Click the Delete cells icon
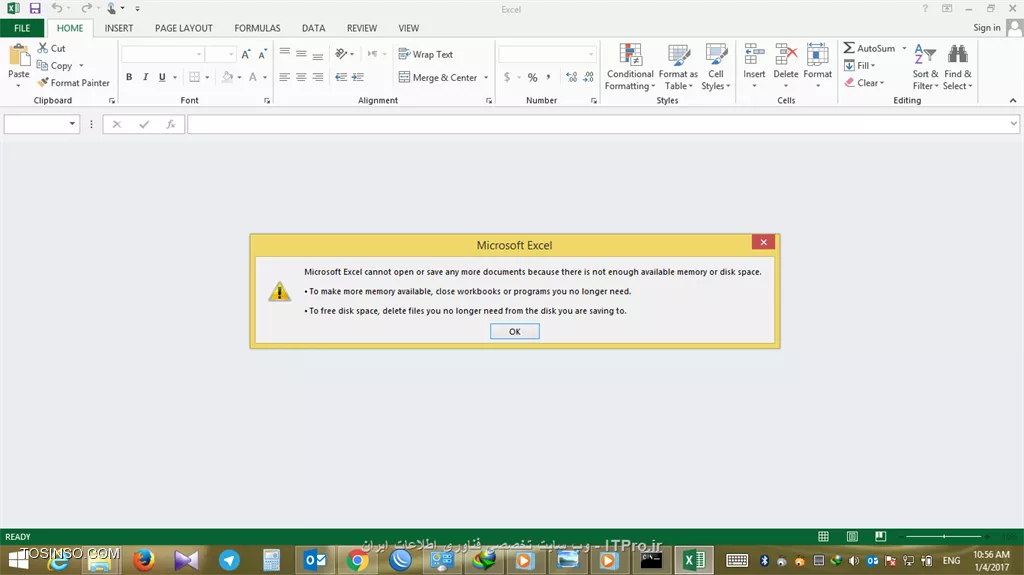 click(x=786, y=55)
